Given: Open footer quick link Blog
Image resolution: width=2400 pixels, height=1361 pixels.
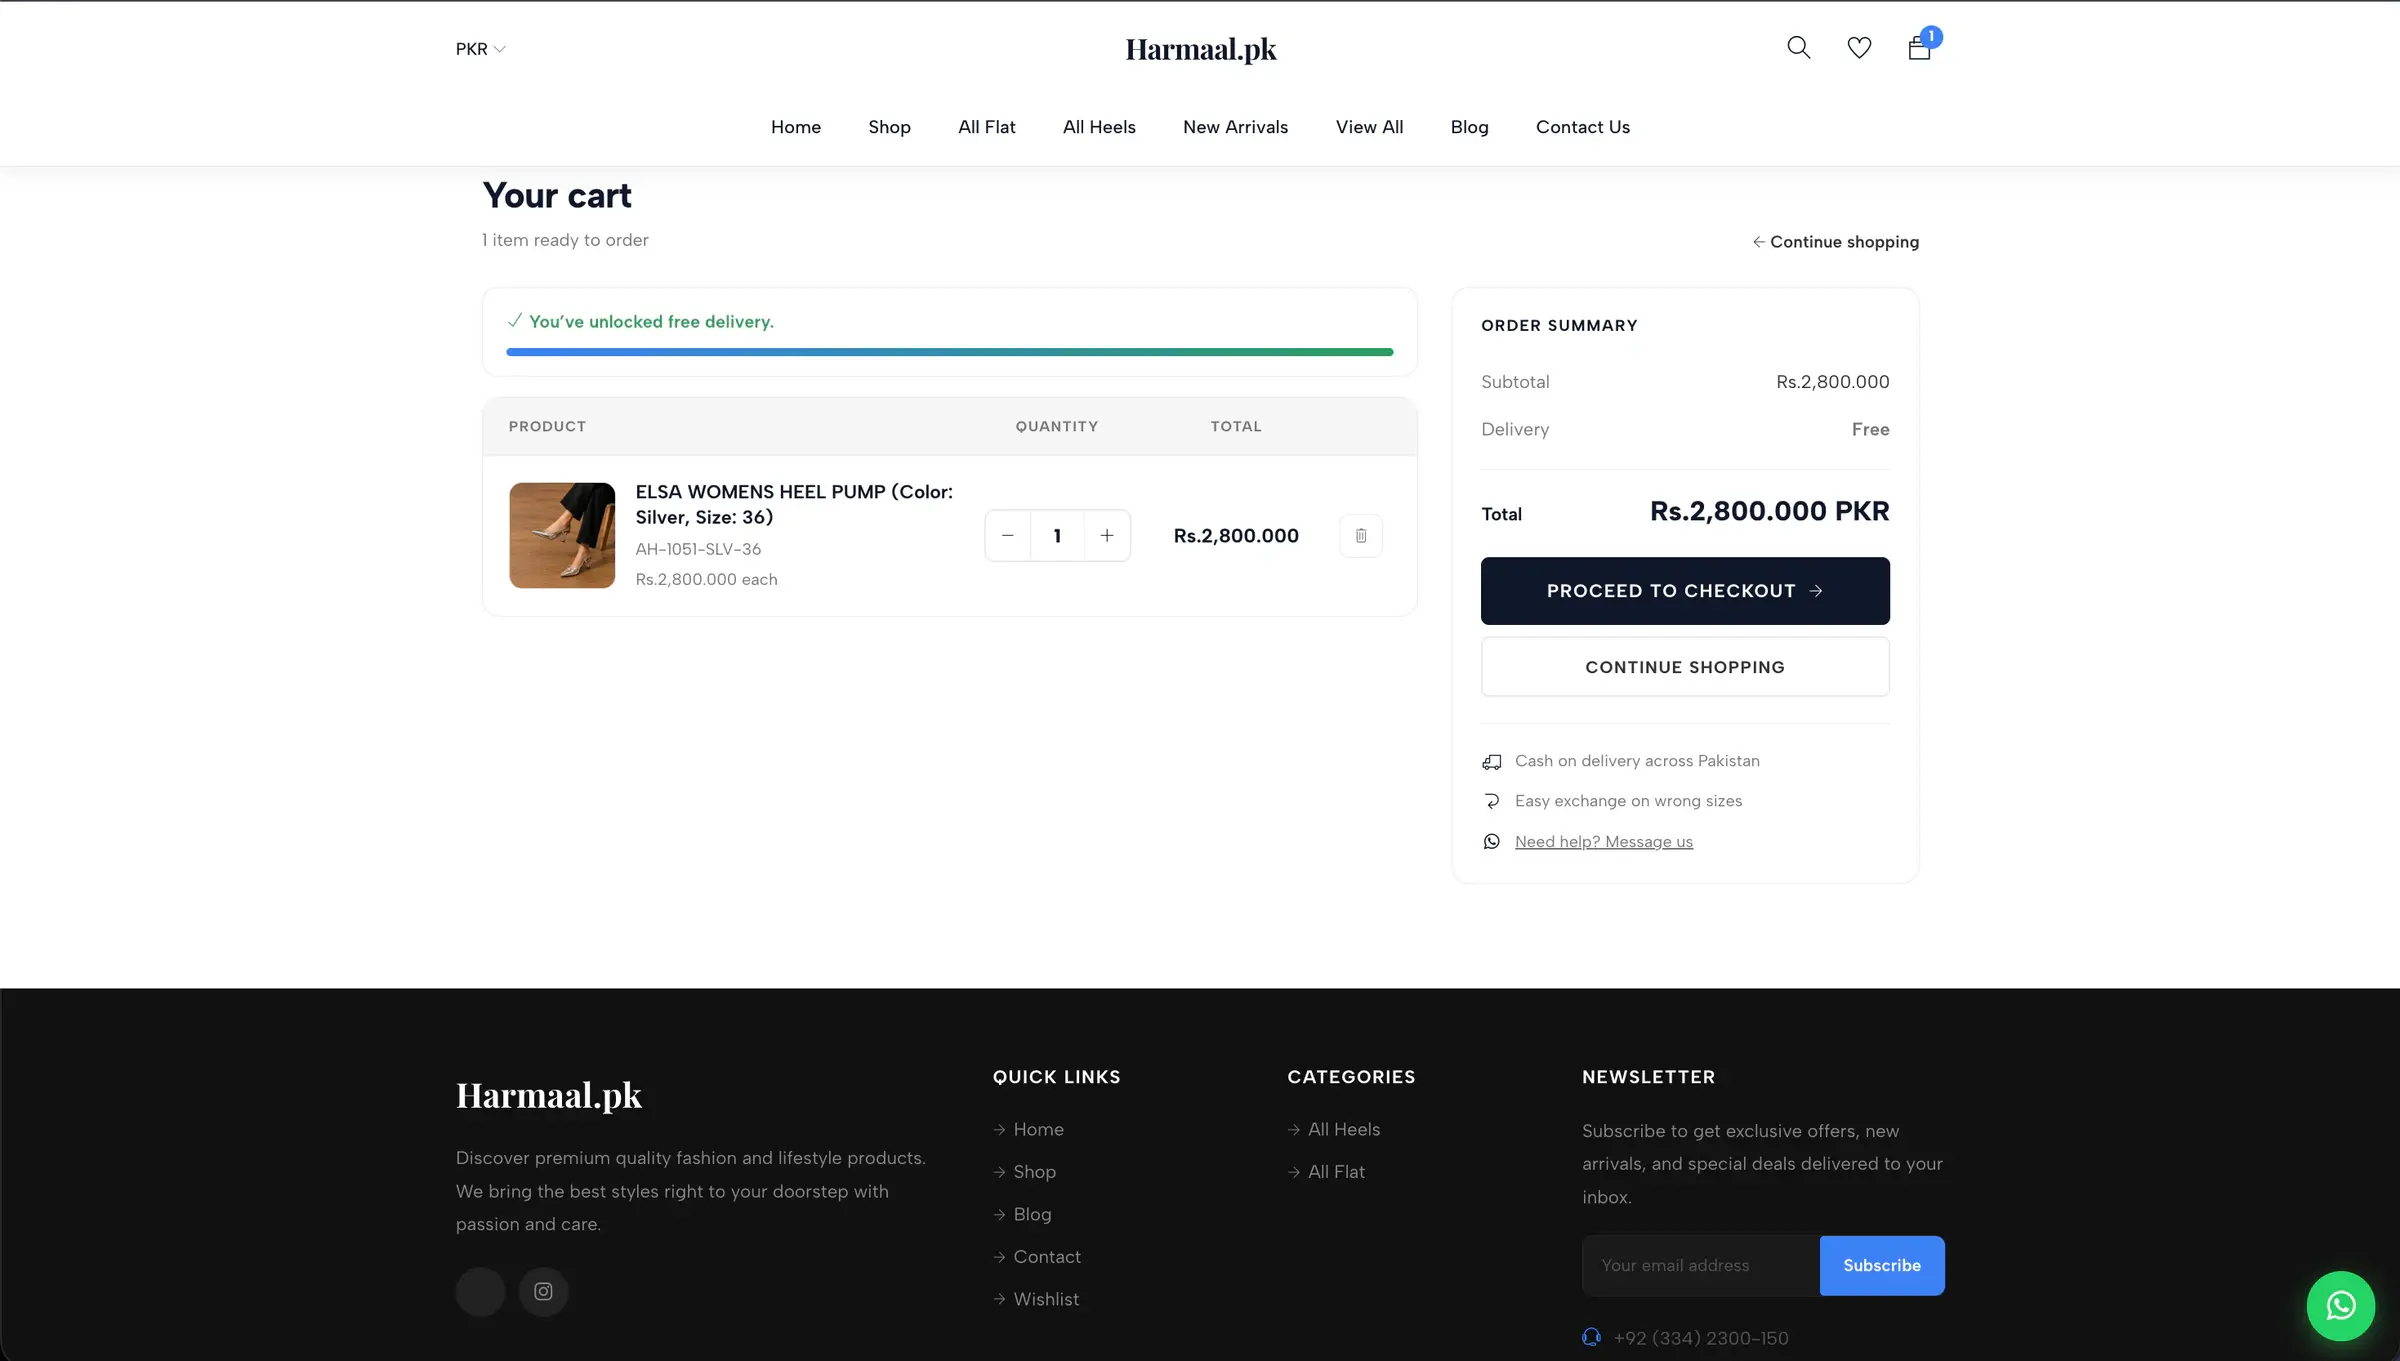Looking at the screenshot, I should point(1032,1214).
